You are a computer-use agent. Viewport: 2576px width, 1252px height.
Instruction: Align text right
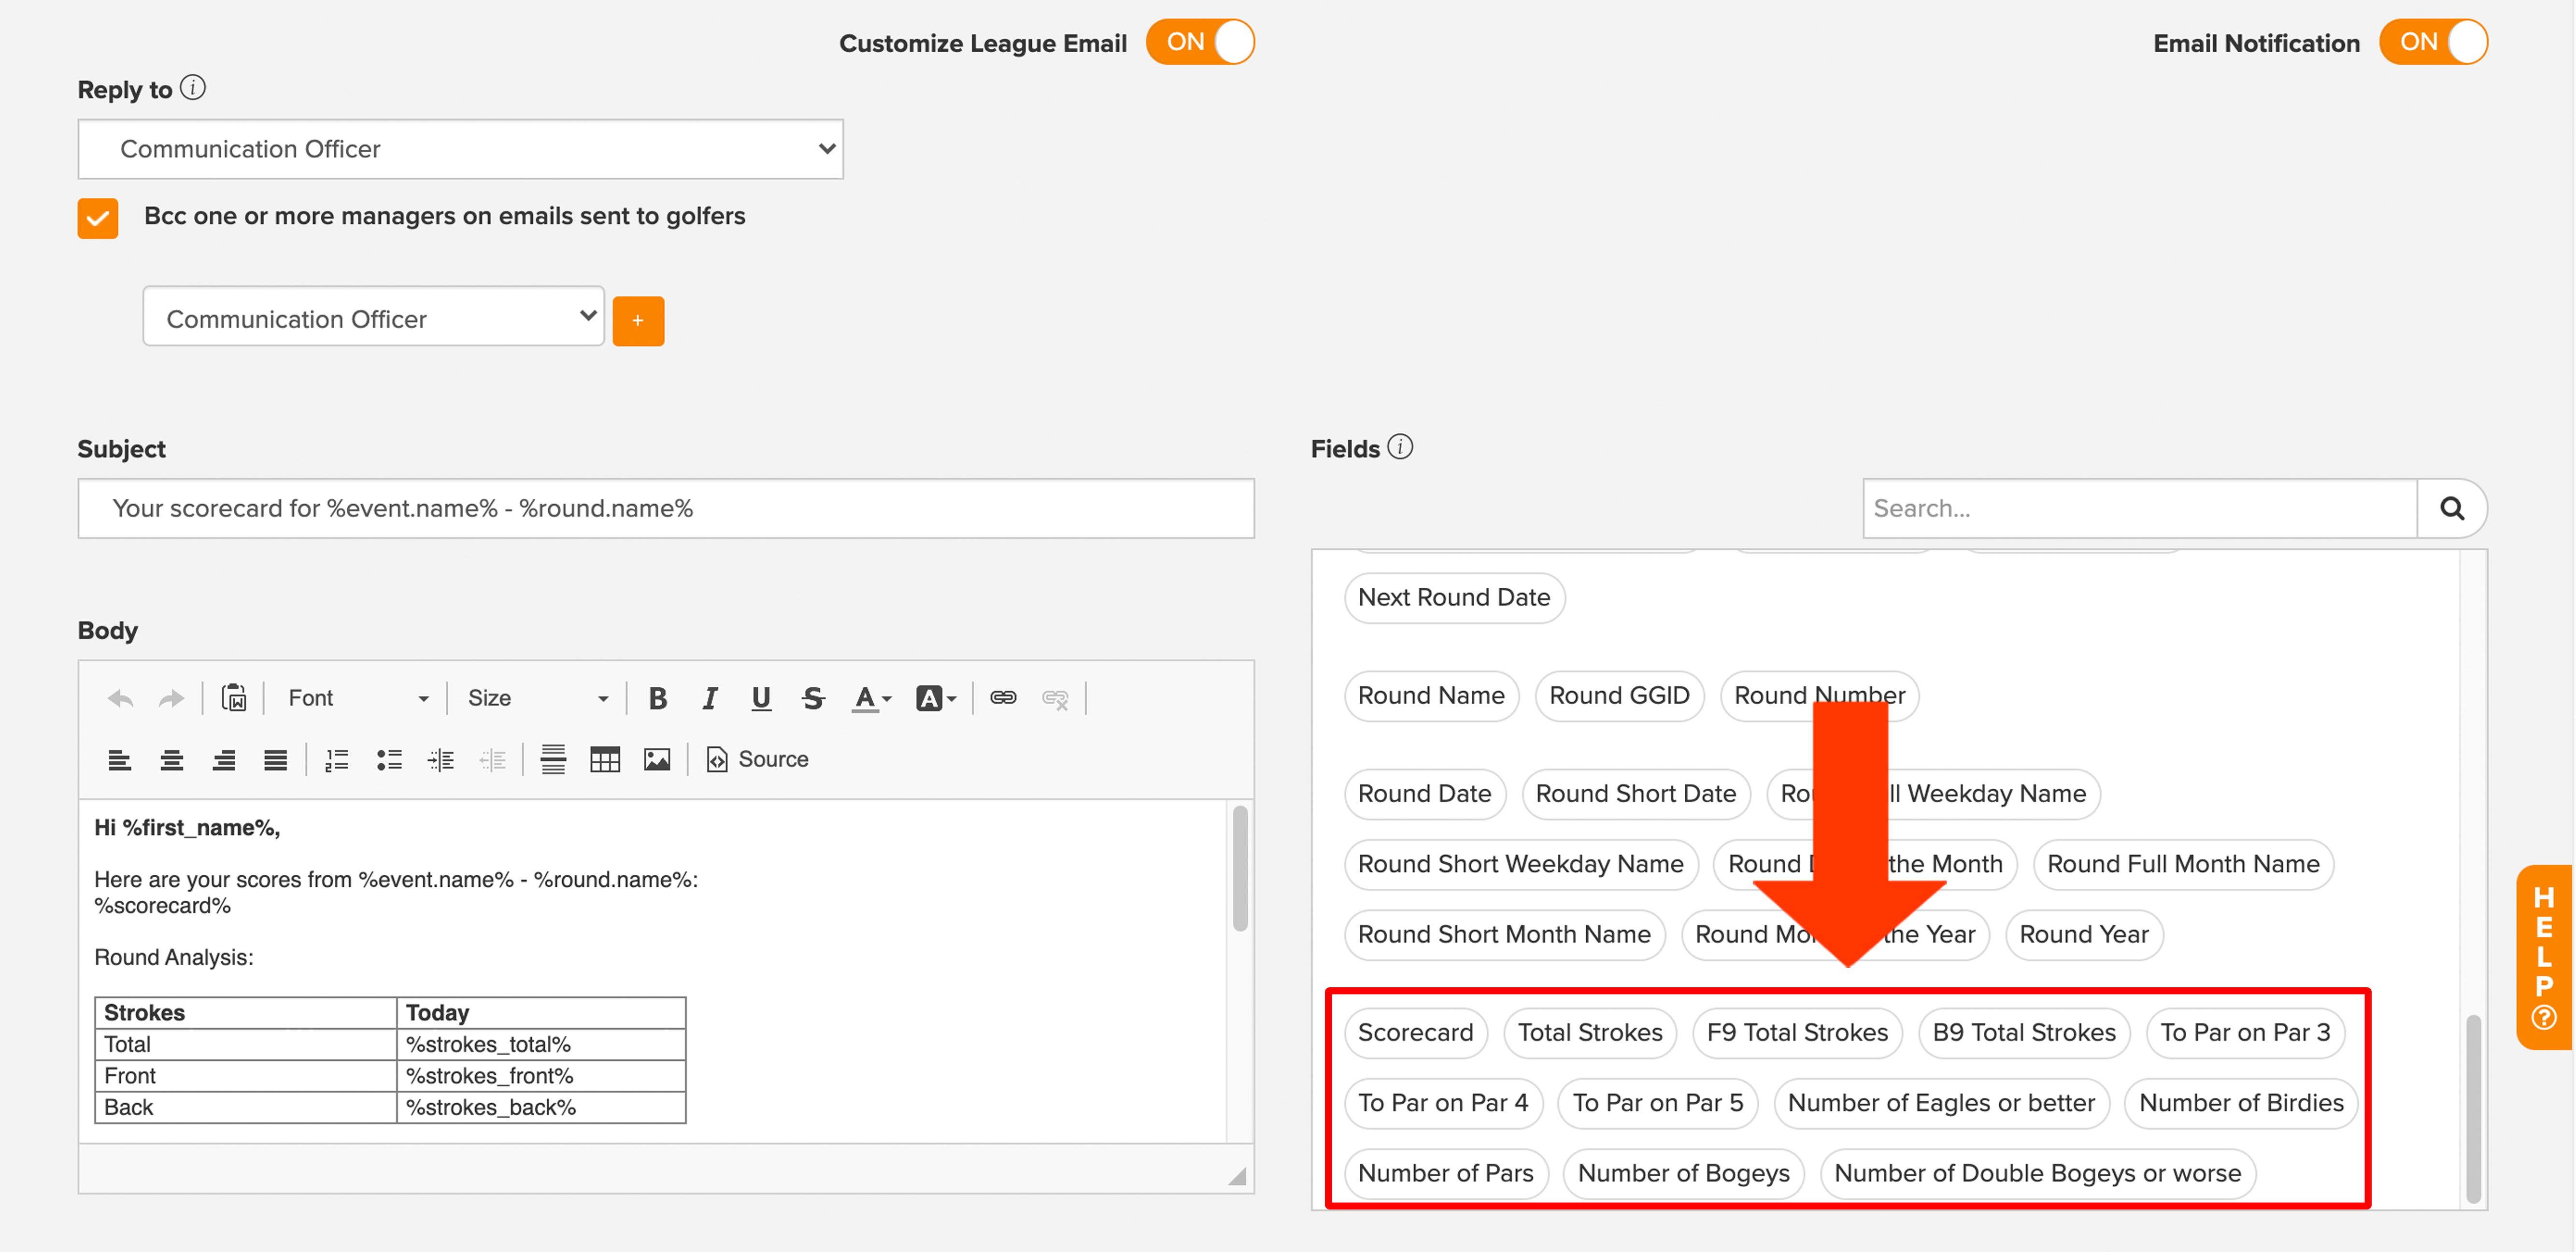point(224,760)
